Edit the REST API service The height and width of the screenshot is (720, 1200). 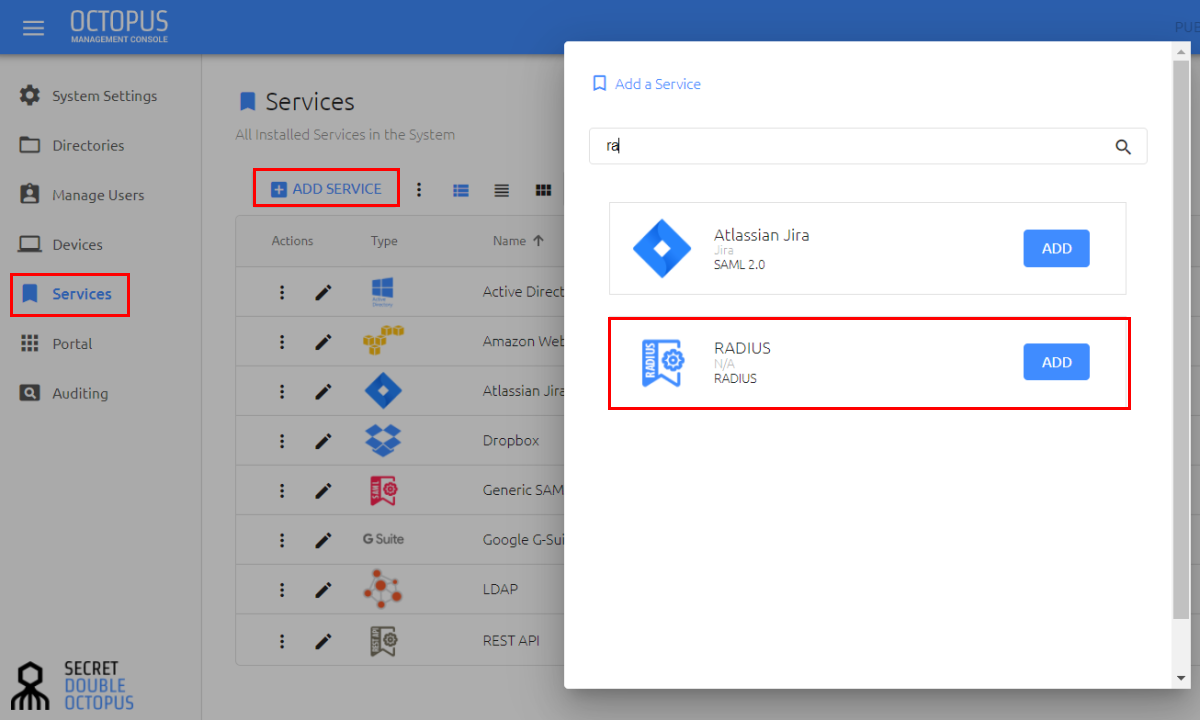tap(323, 641)
